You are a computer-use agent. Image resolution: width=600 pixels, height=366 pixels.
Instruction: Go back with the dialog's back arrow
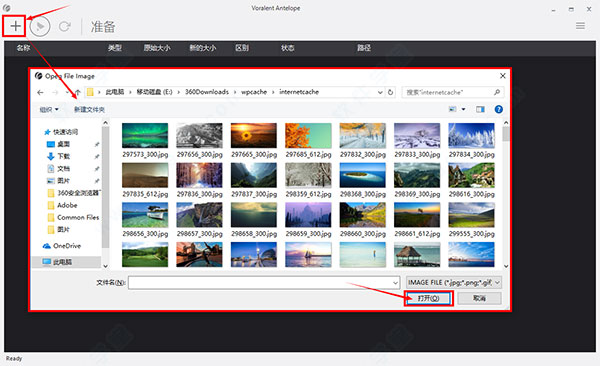40,92
